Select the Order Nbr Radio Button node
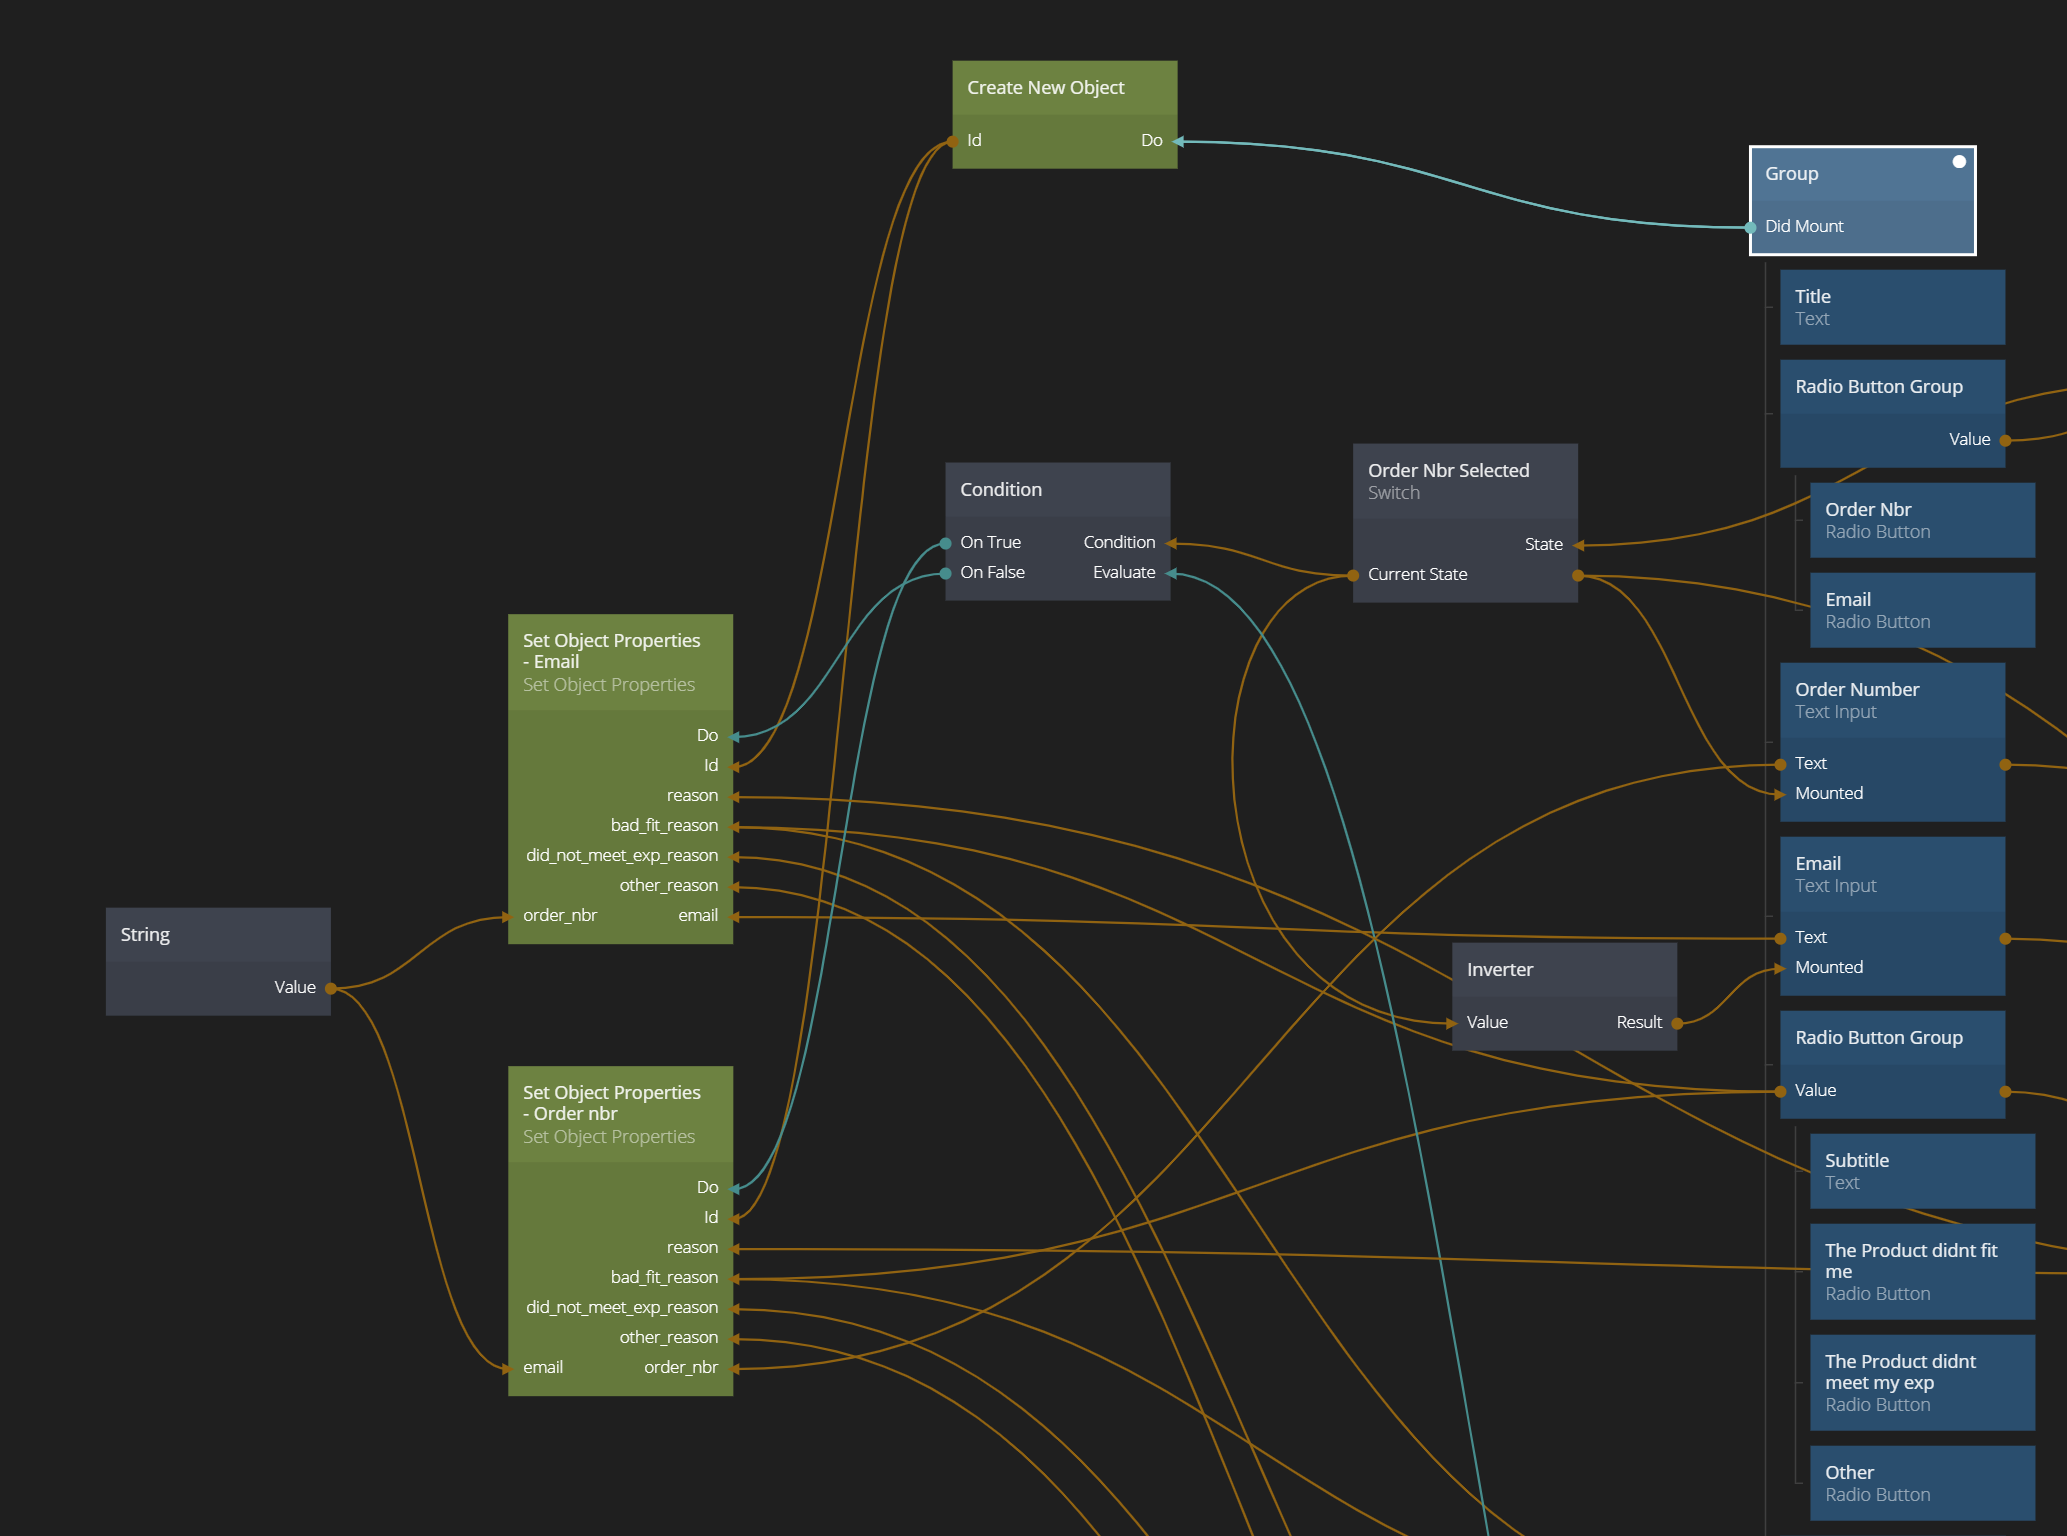The height and width of the screenshot is (1536, 2067). tap(1921, 520)
